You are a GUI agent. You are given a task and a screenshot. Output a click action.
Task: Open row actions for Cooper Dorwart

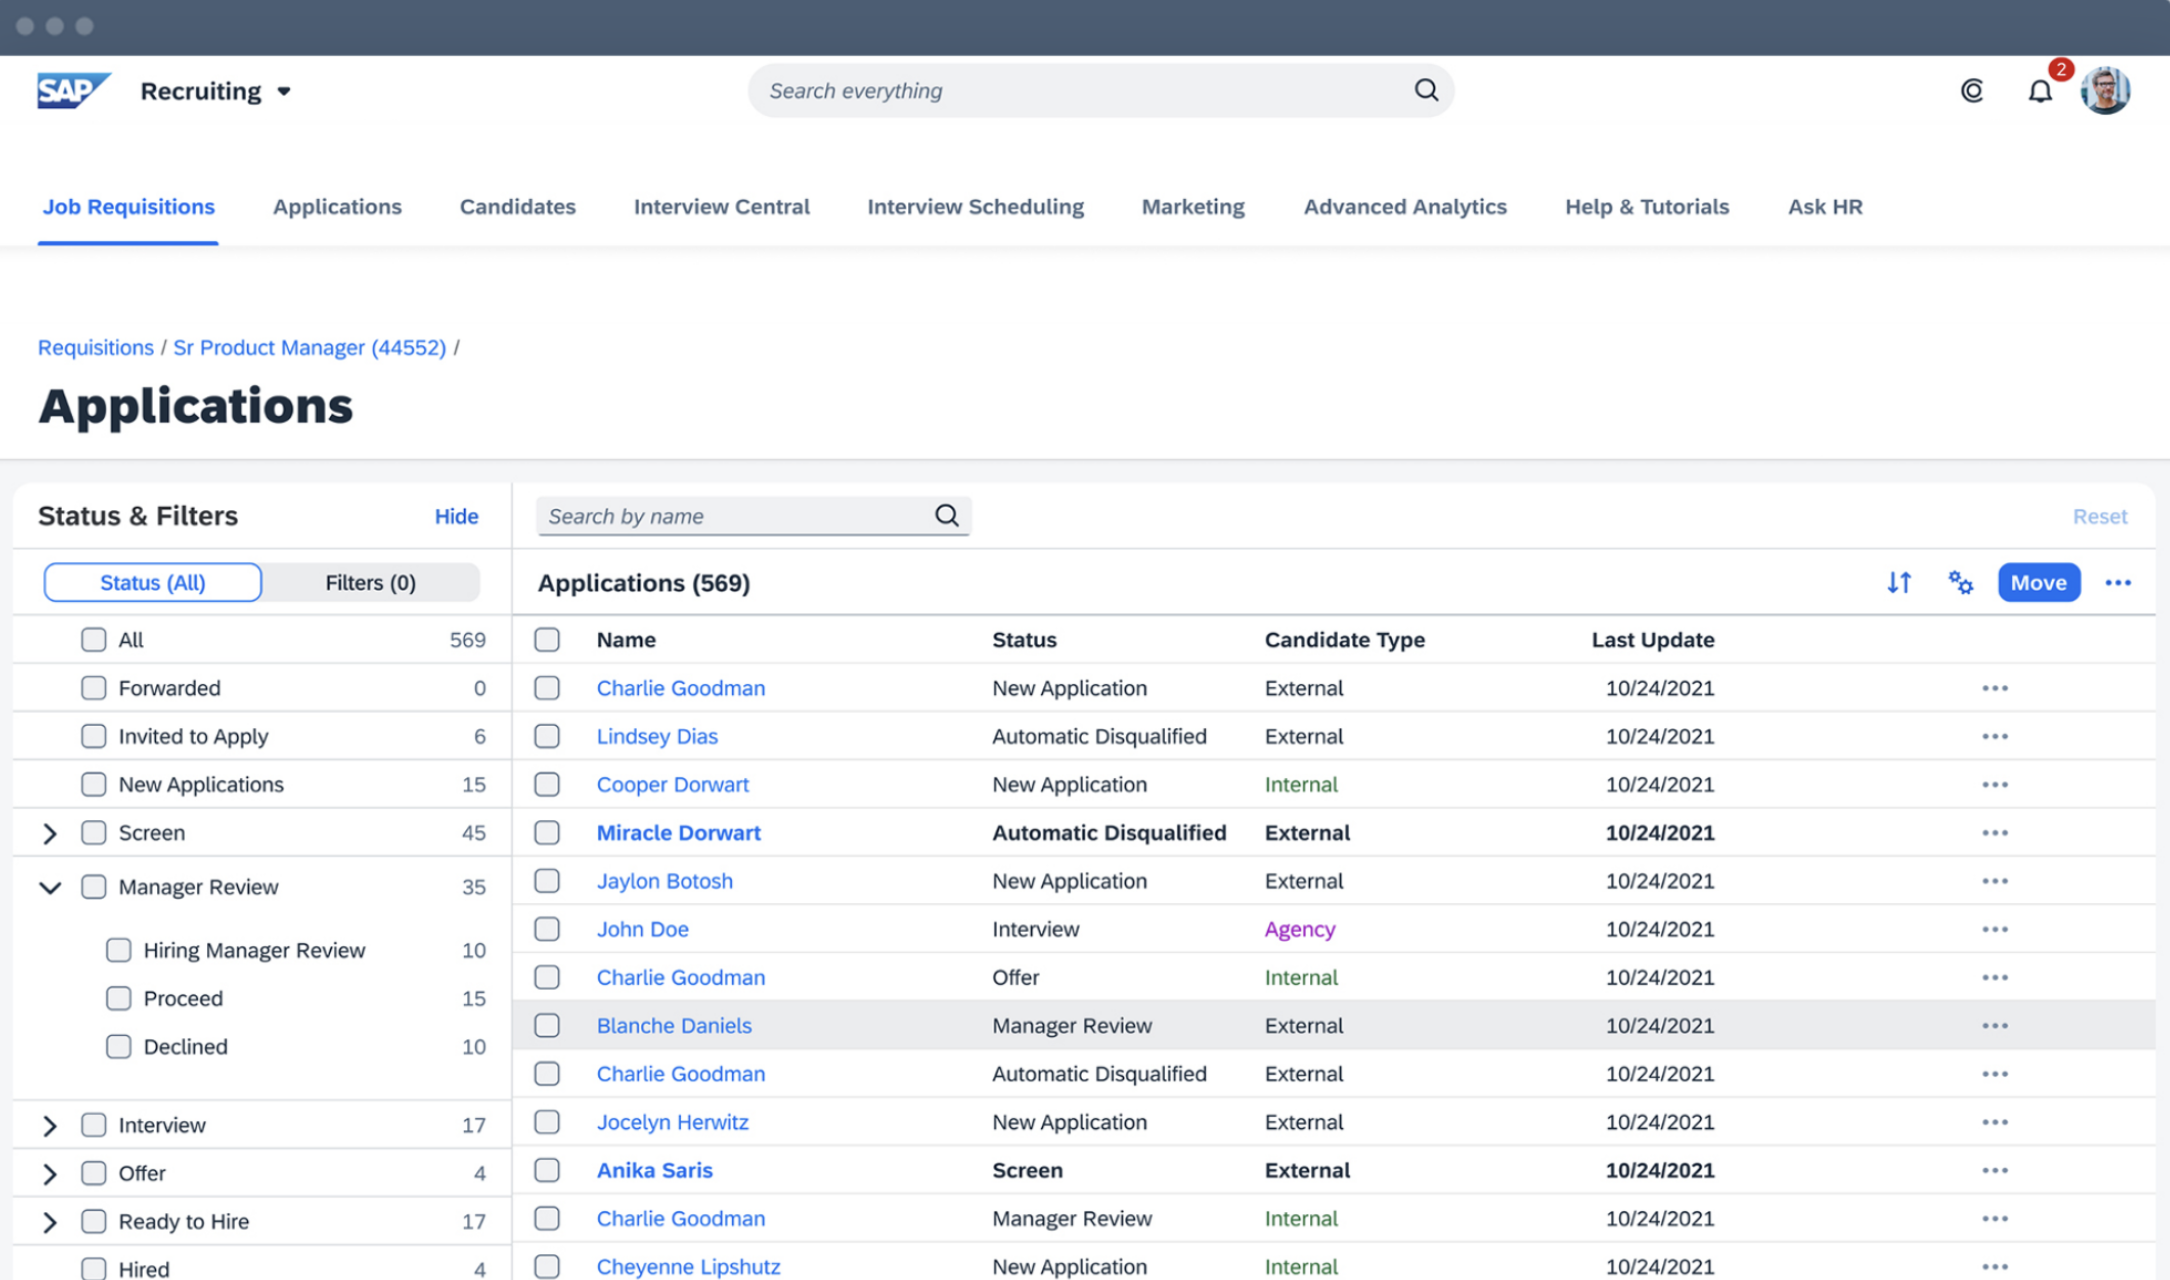tap(1995, 785)
